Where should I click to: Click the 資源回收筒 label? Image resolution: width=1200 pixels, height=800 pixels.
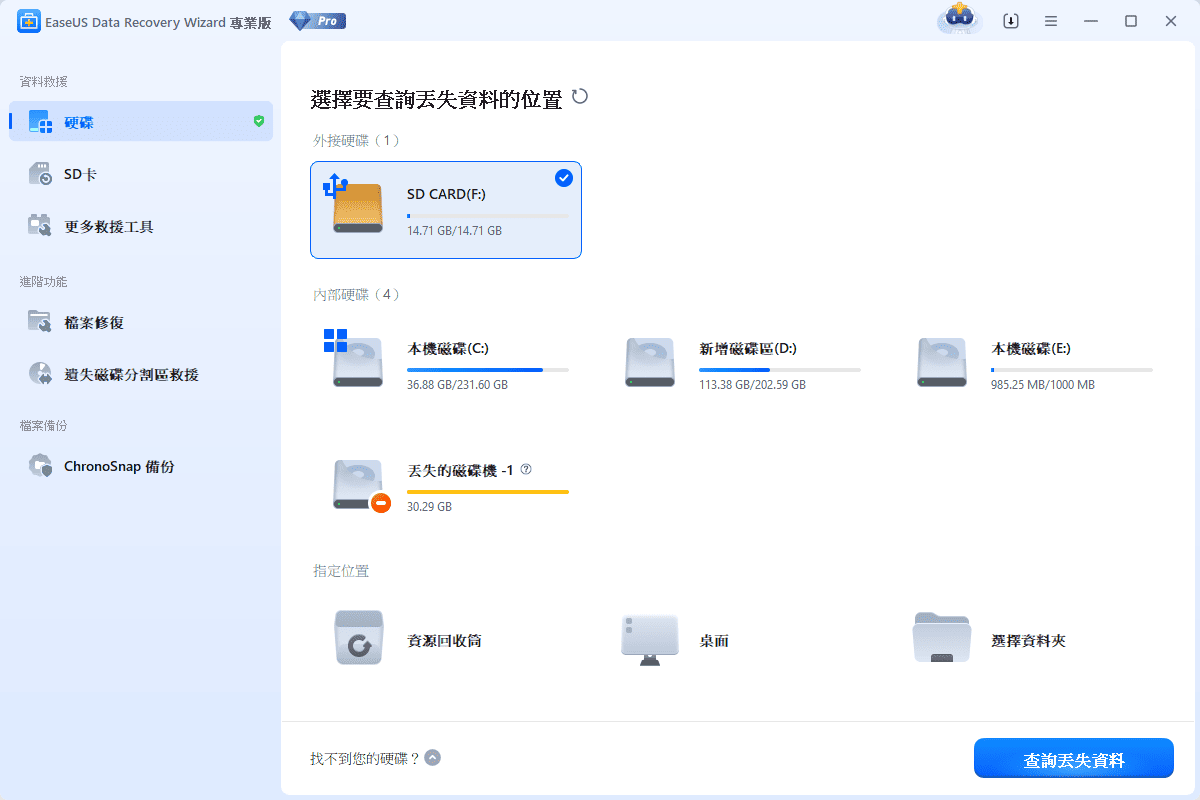[x=444, y=640]
